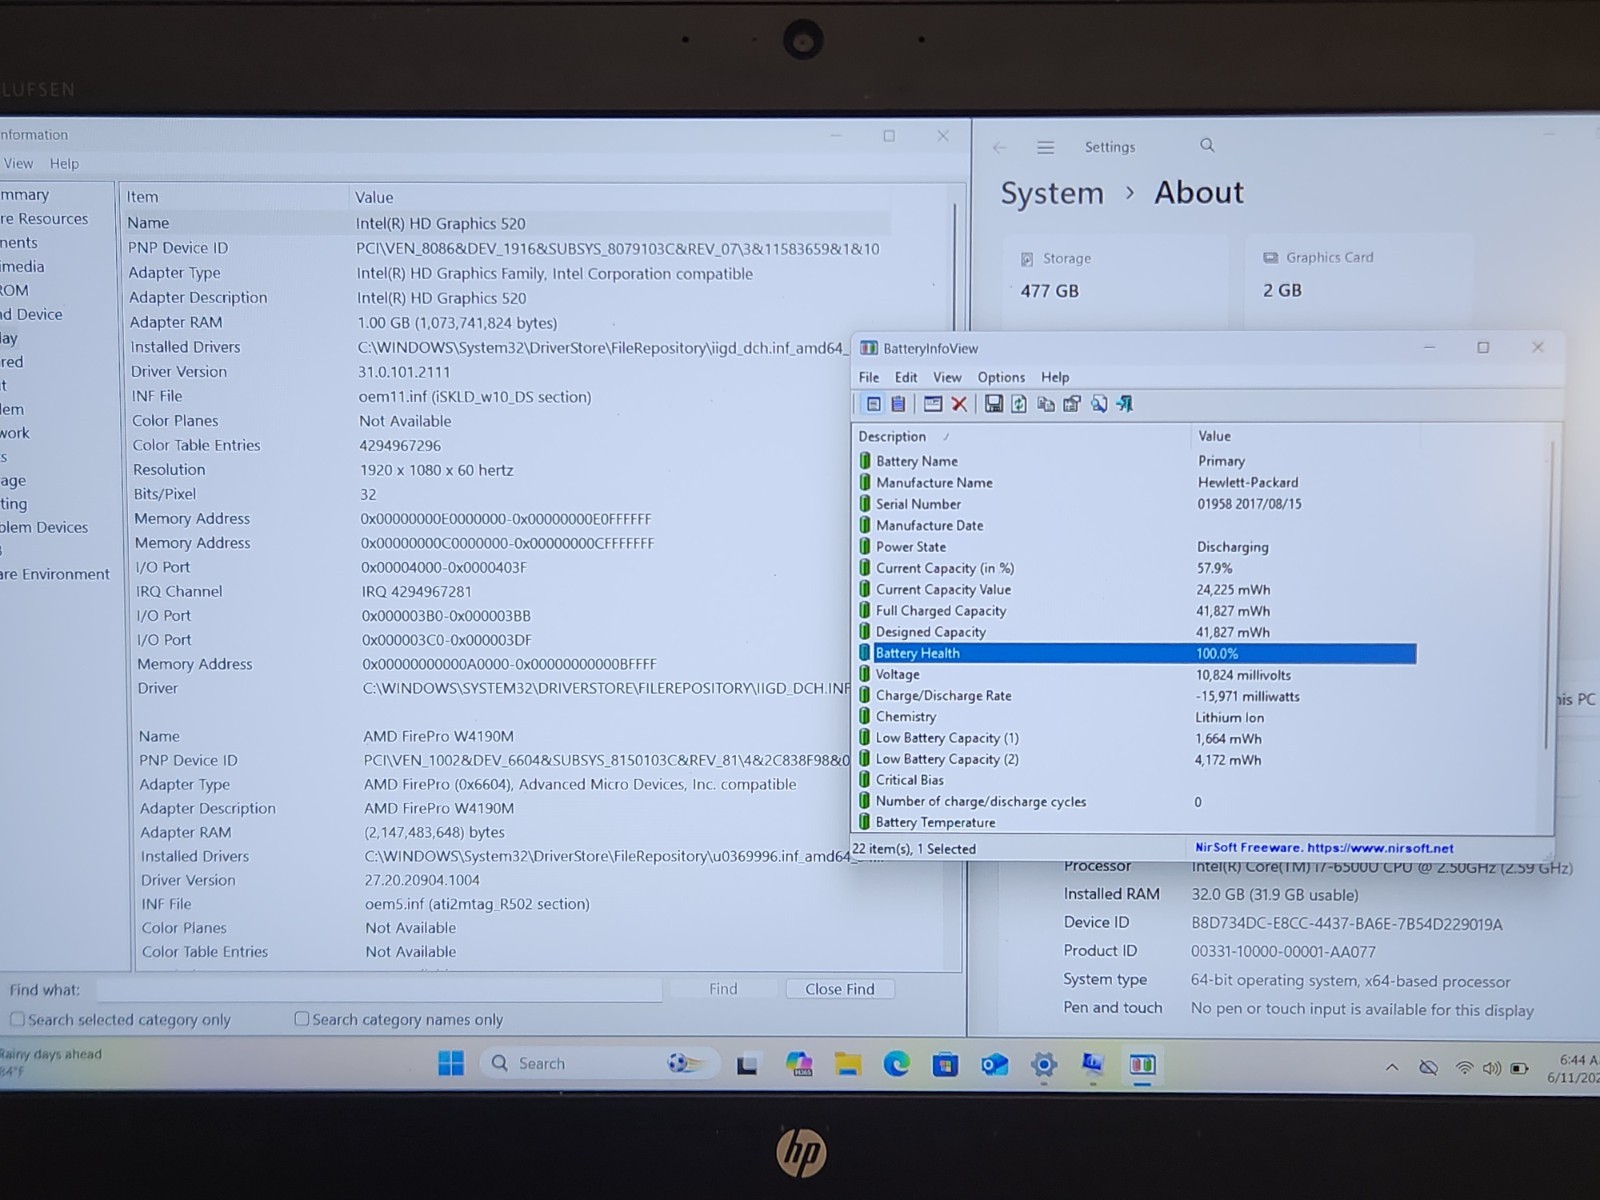Open Help menu in System Information window
The height and width of the screenshot is (1200, 1600).
coord(64,164)
